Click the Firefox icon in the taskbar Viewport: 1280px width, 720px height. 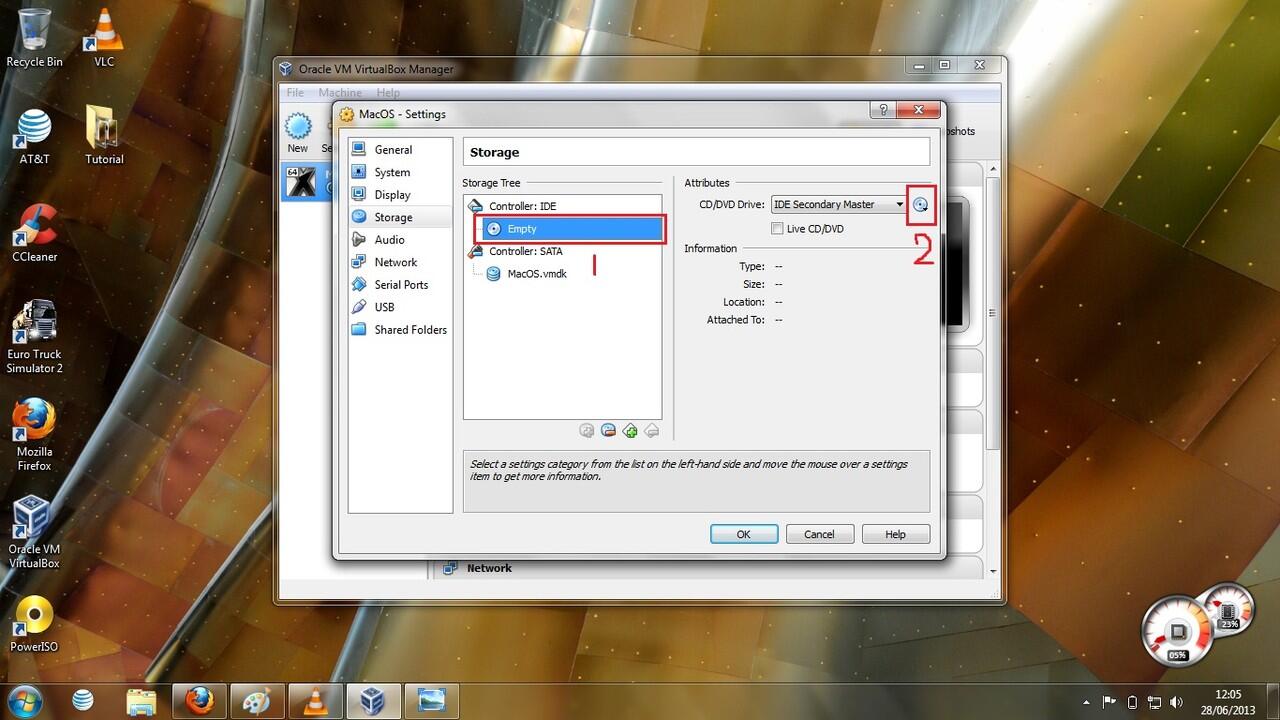click(x=199, y=700)
